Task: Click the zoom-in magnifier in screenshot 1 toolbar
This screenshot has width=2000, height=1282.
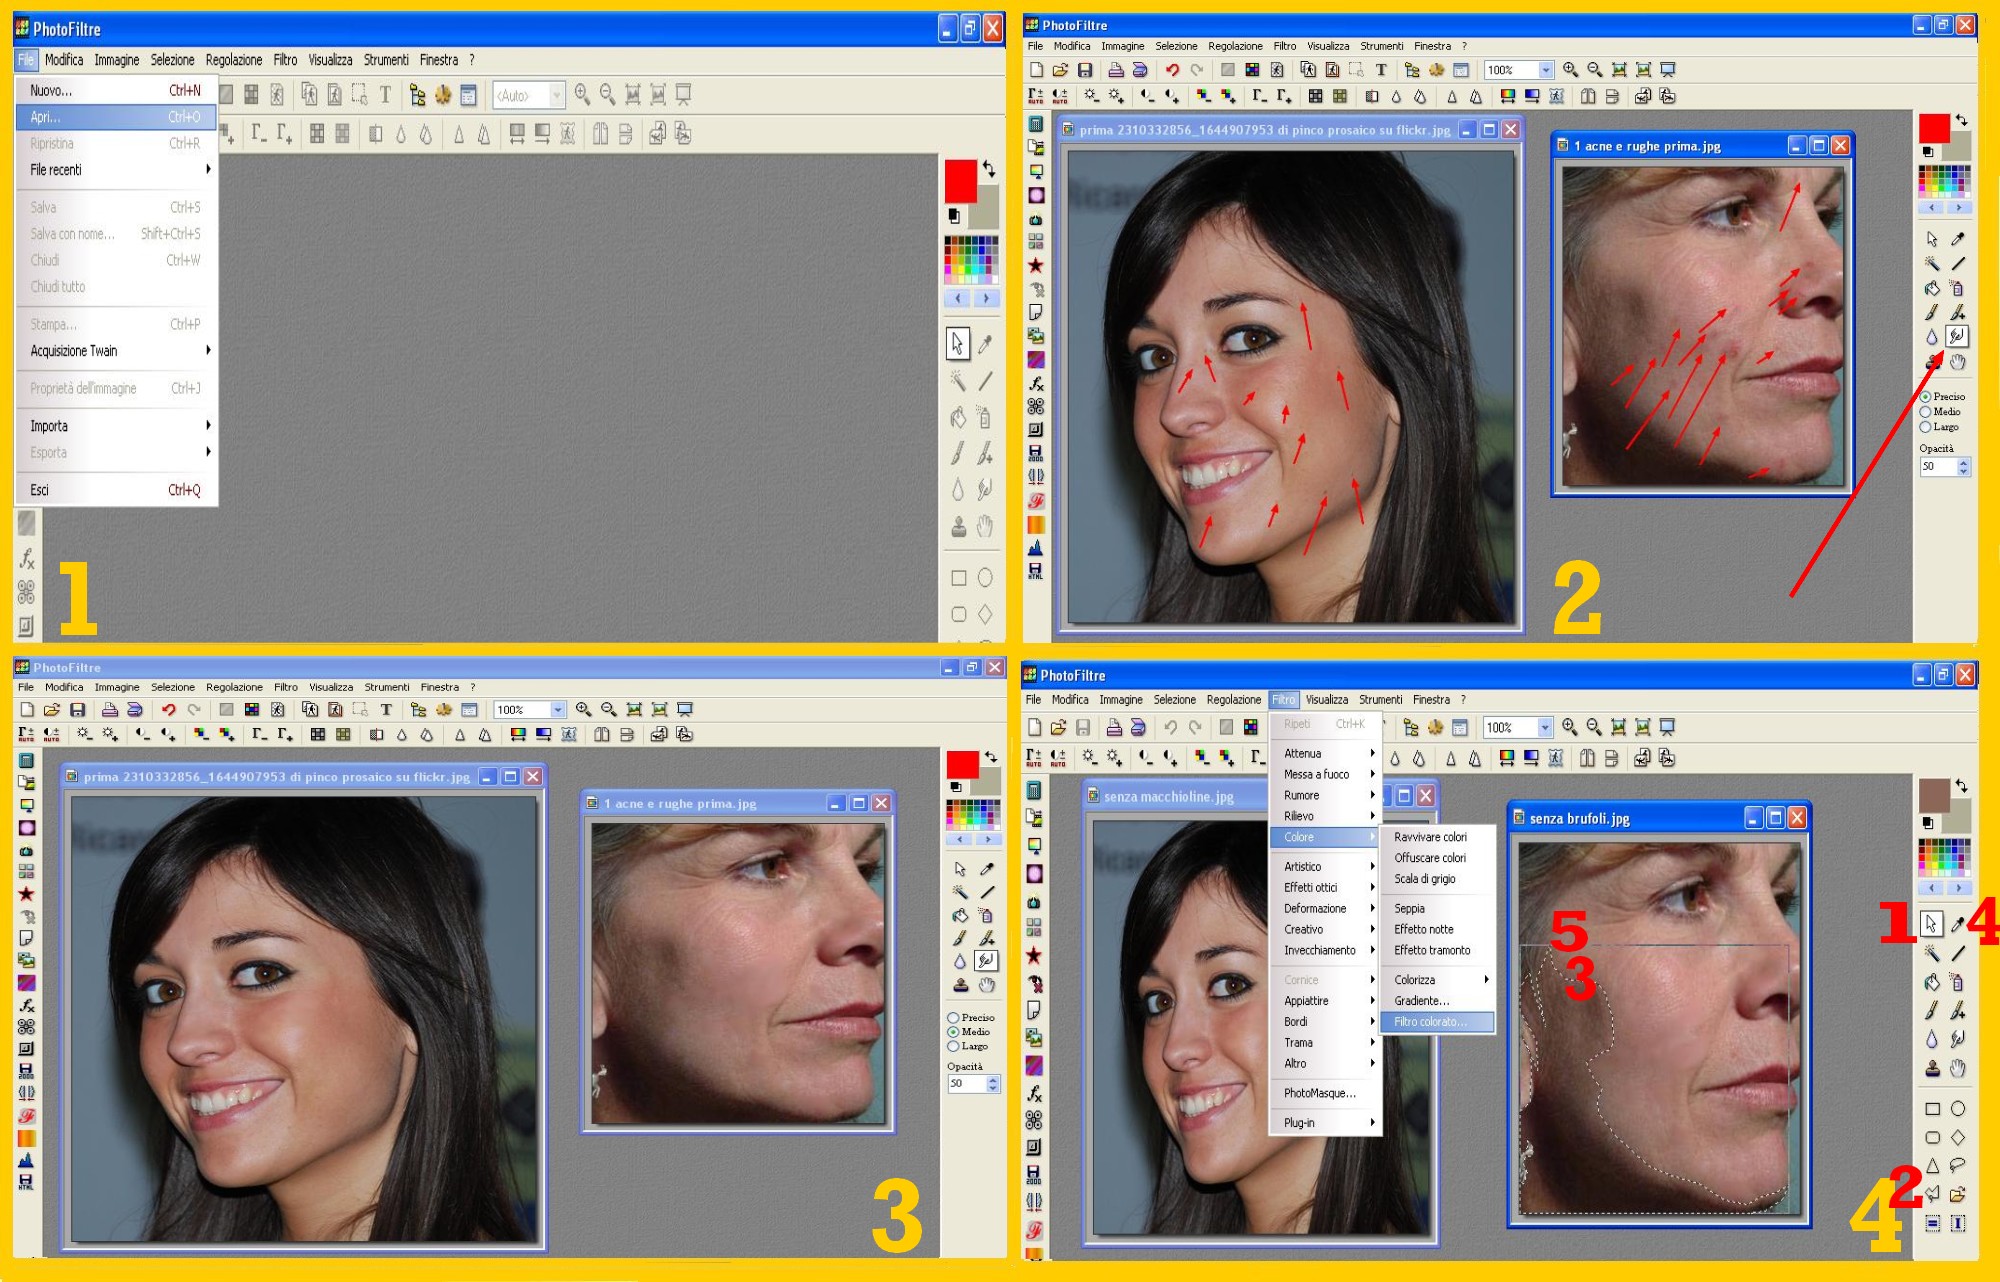Action: pyautogui.click(x=582, y=95)
